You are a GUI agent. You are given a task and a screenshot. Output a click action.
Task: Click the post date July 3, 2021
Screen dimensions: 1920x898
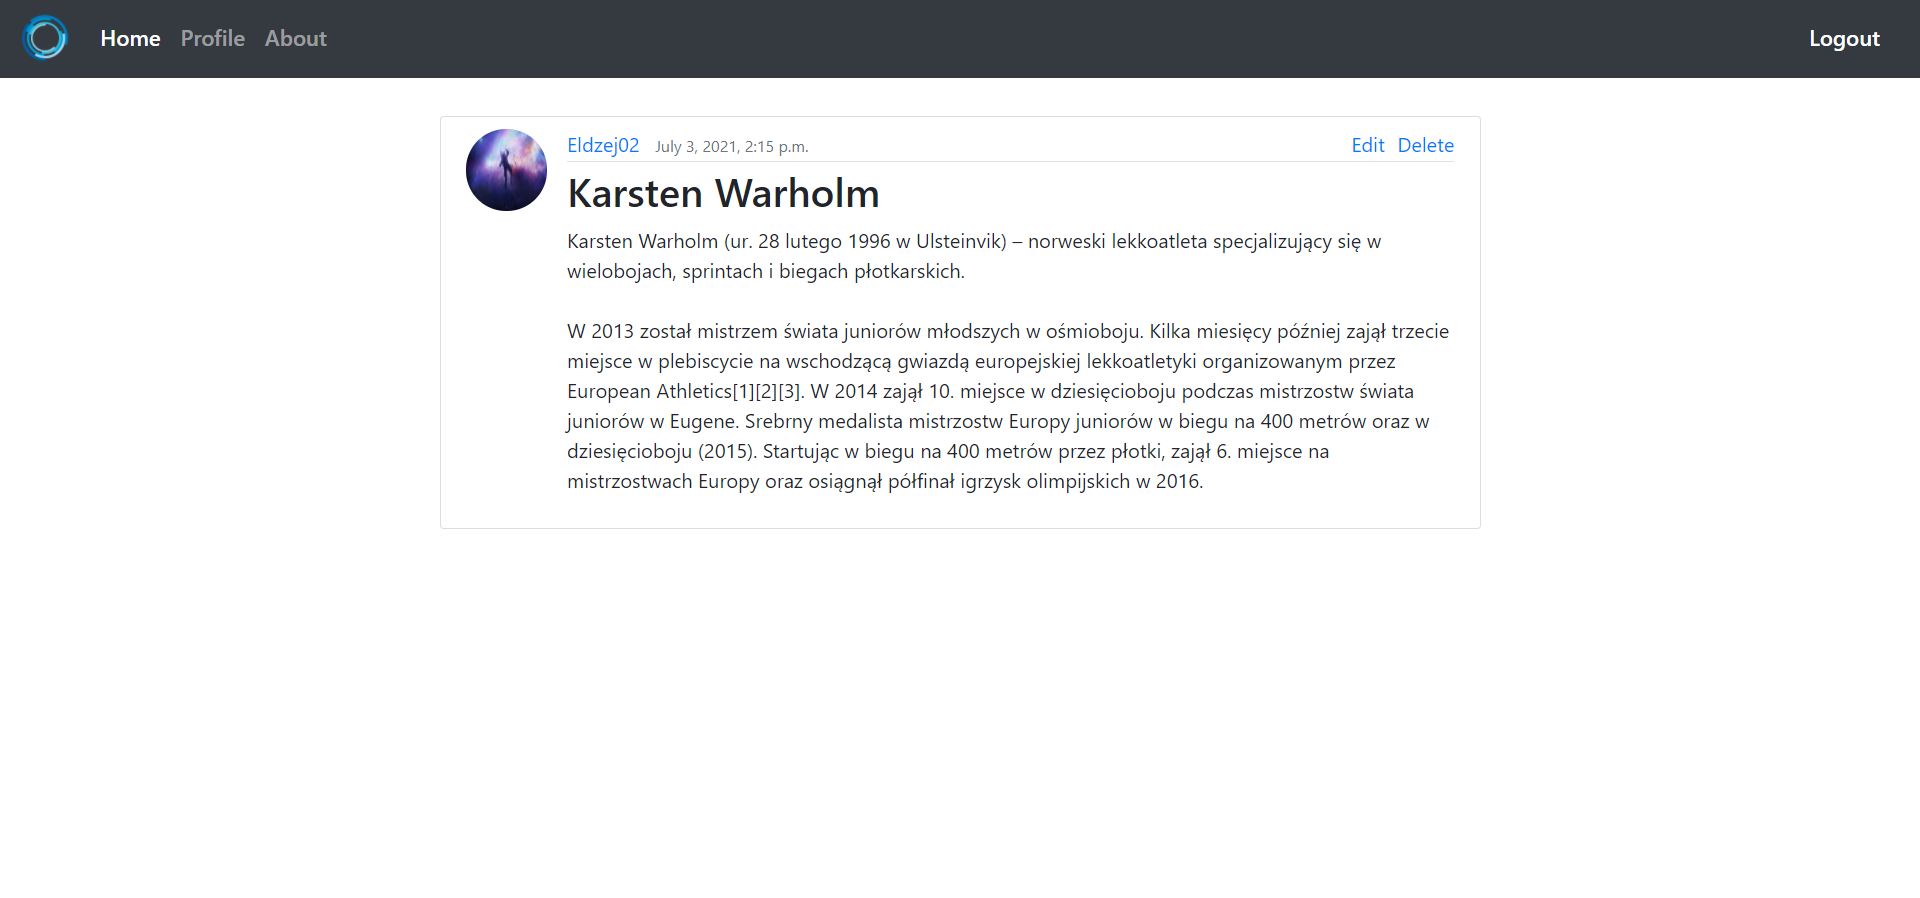731,147
